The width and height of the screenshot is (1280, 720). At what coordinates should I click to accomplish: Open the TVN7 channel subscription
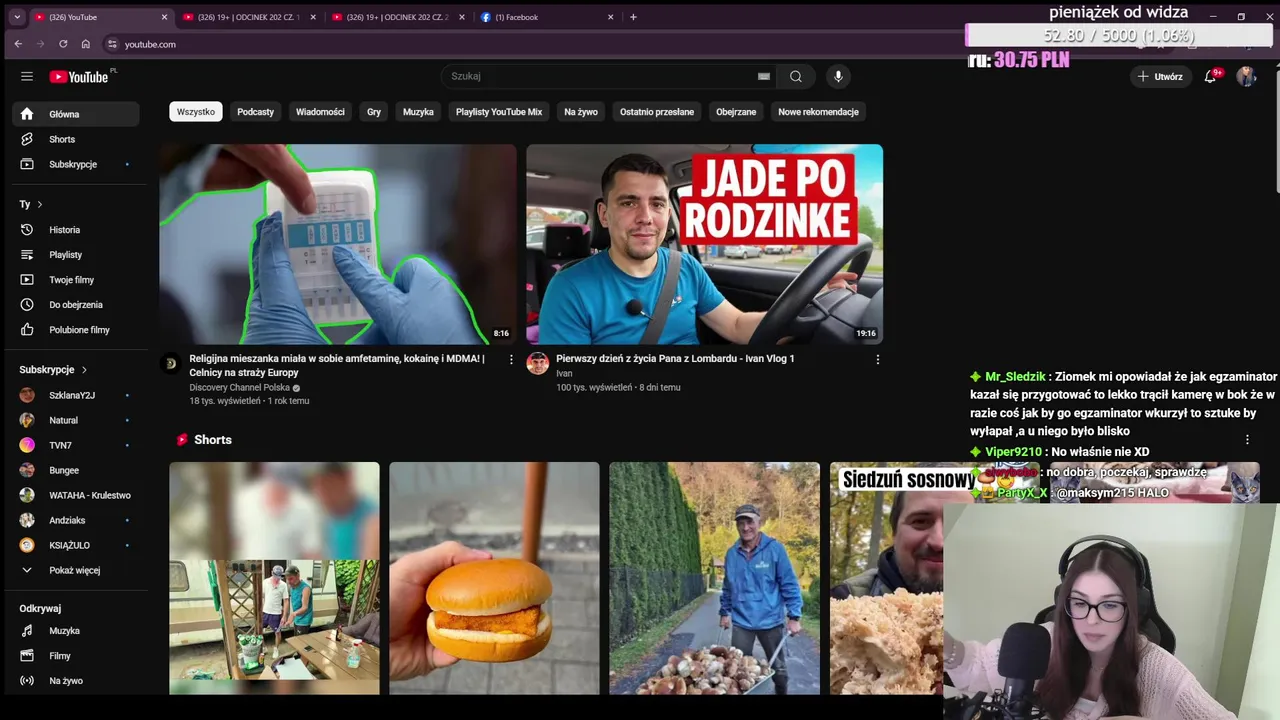(76, 445)
